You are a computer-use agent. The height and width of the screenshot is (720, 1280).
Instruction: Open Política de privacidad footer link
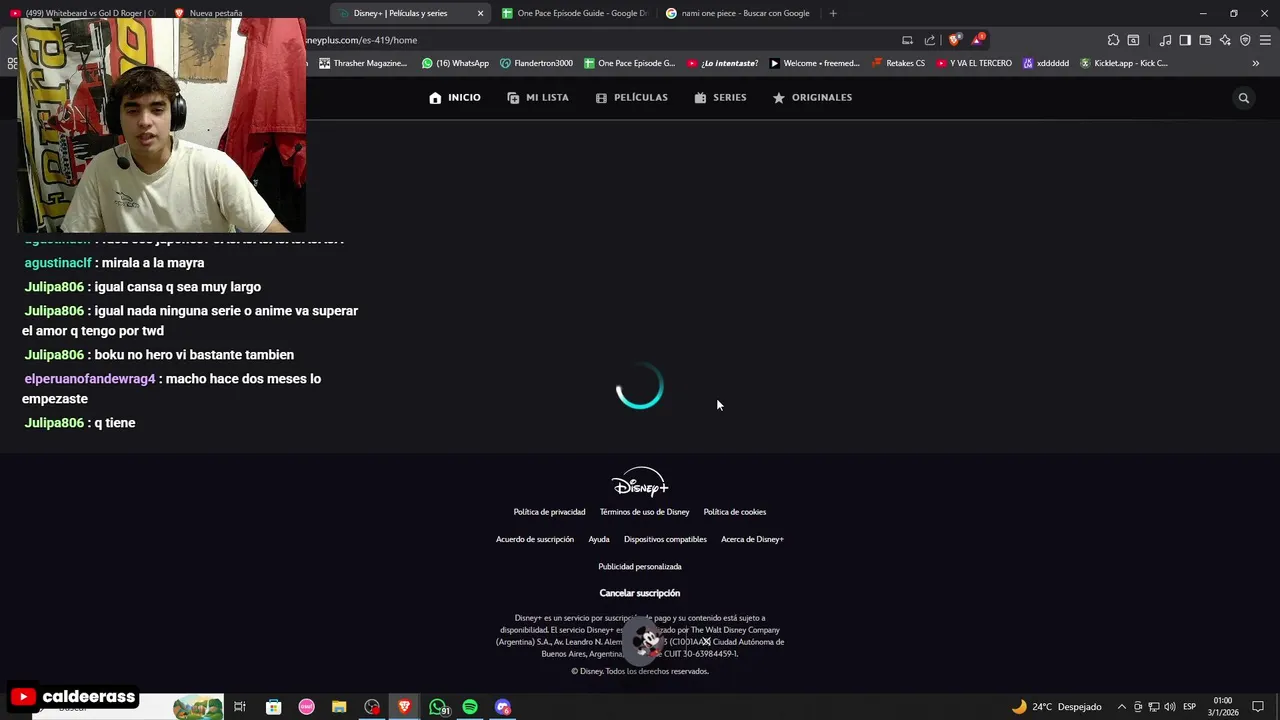coord(549,512)
